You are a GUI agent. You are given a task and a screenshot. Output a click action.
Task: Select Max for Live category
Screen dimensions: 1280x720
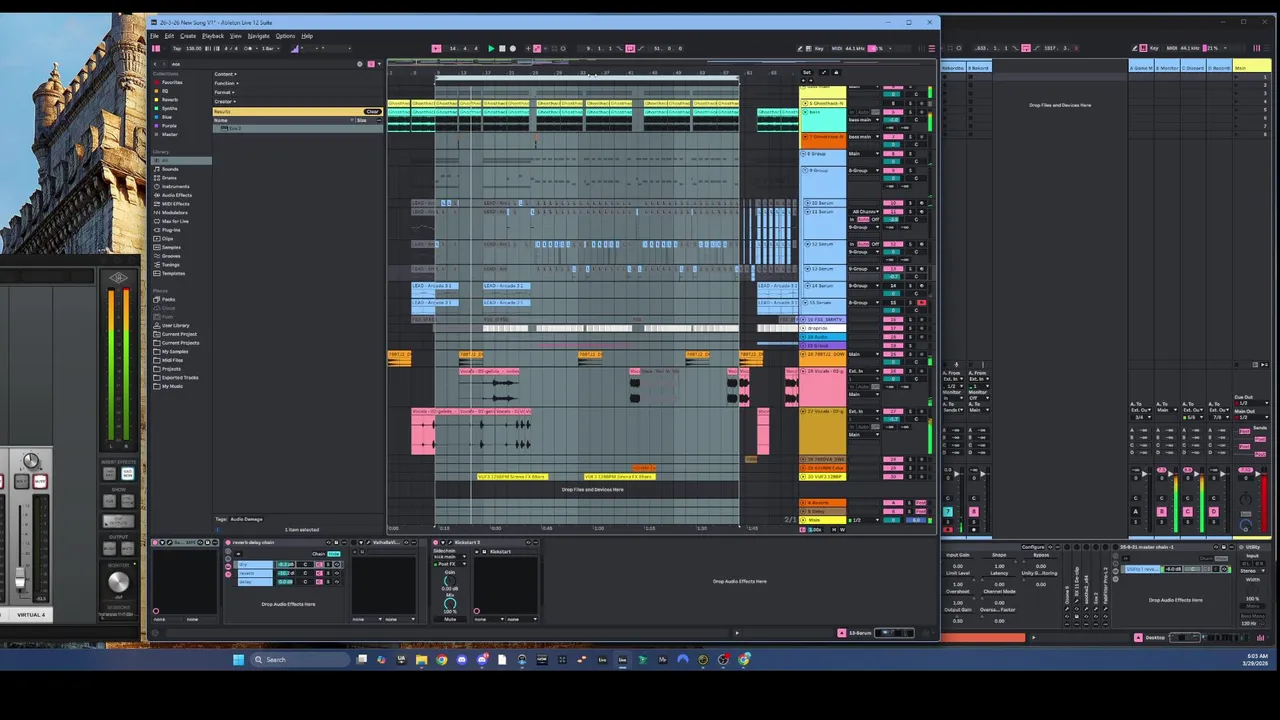click(175, 221)
